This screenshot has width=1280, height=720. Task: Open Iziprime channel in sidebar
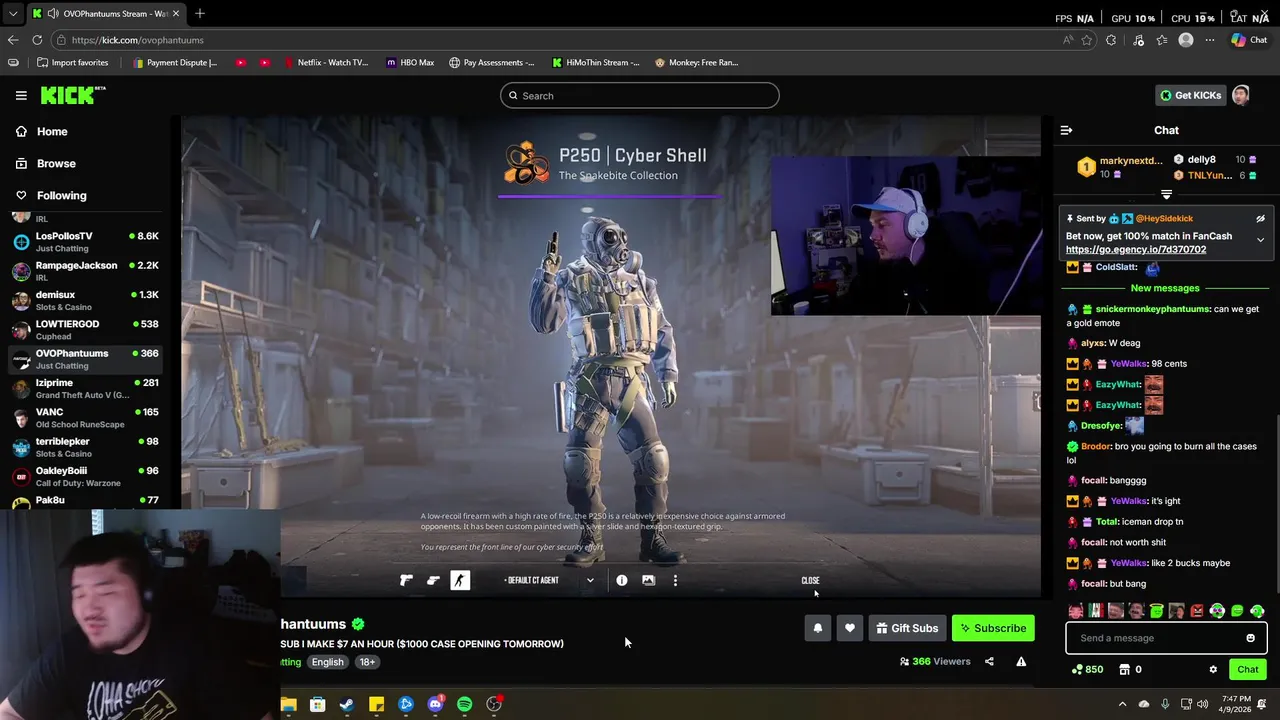pyautogui.click(x=86, y=388)
